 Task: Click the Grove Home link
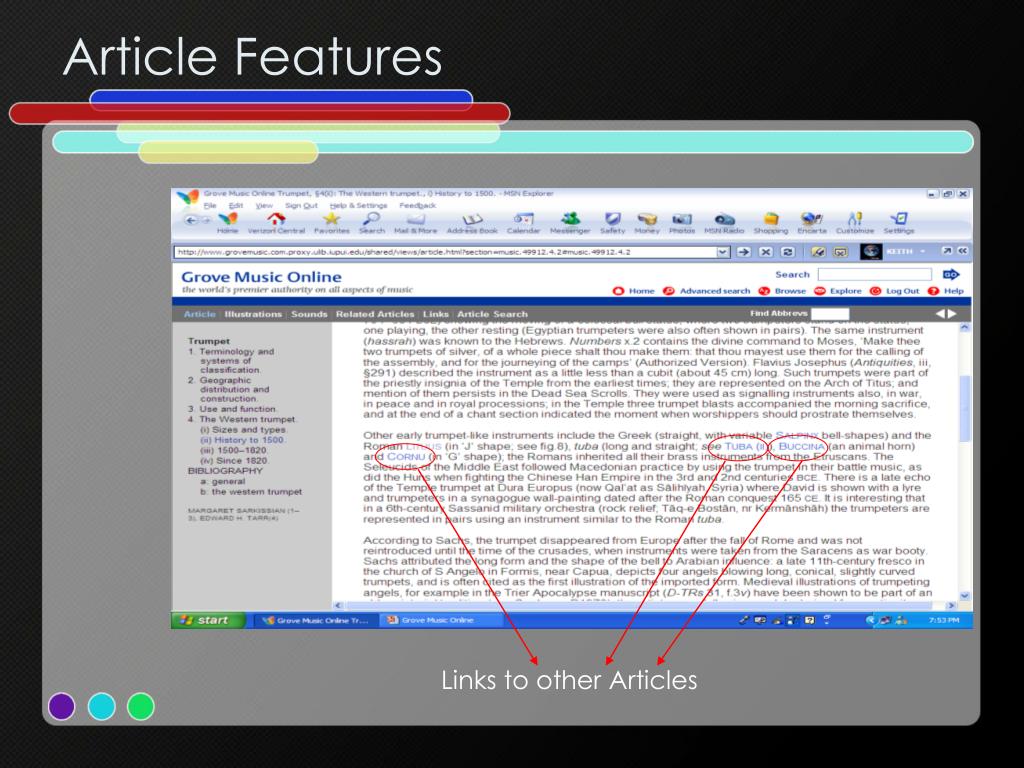641,291
